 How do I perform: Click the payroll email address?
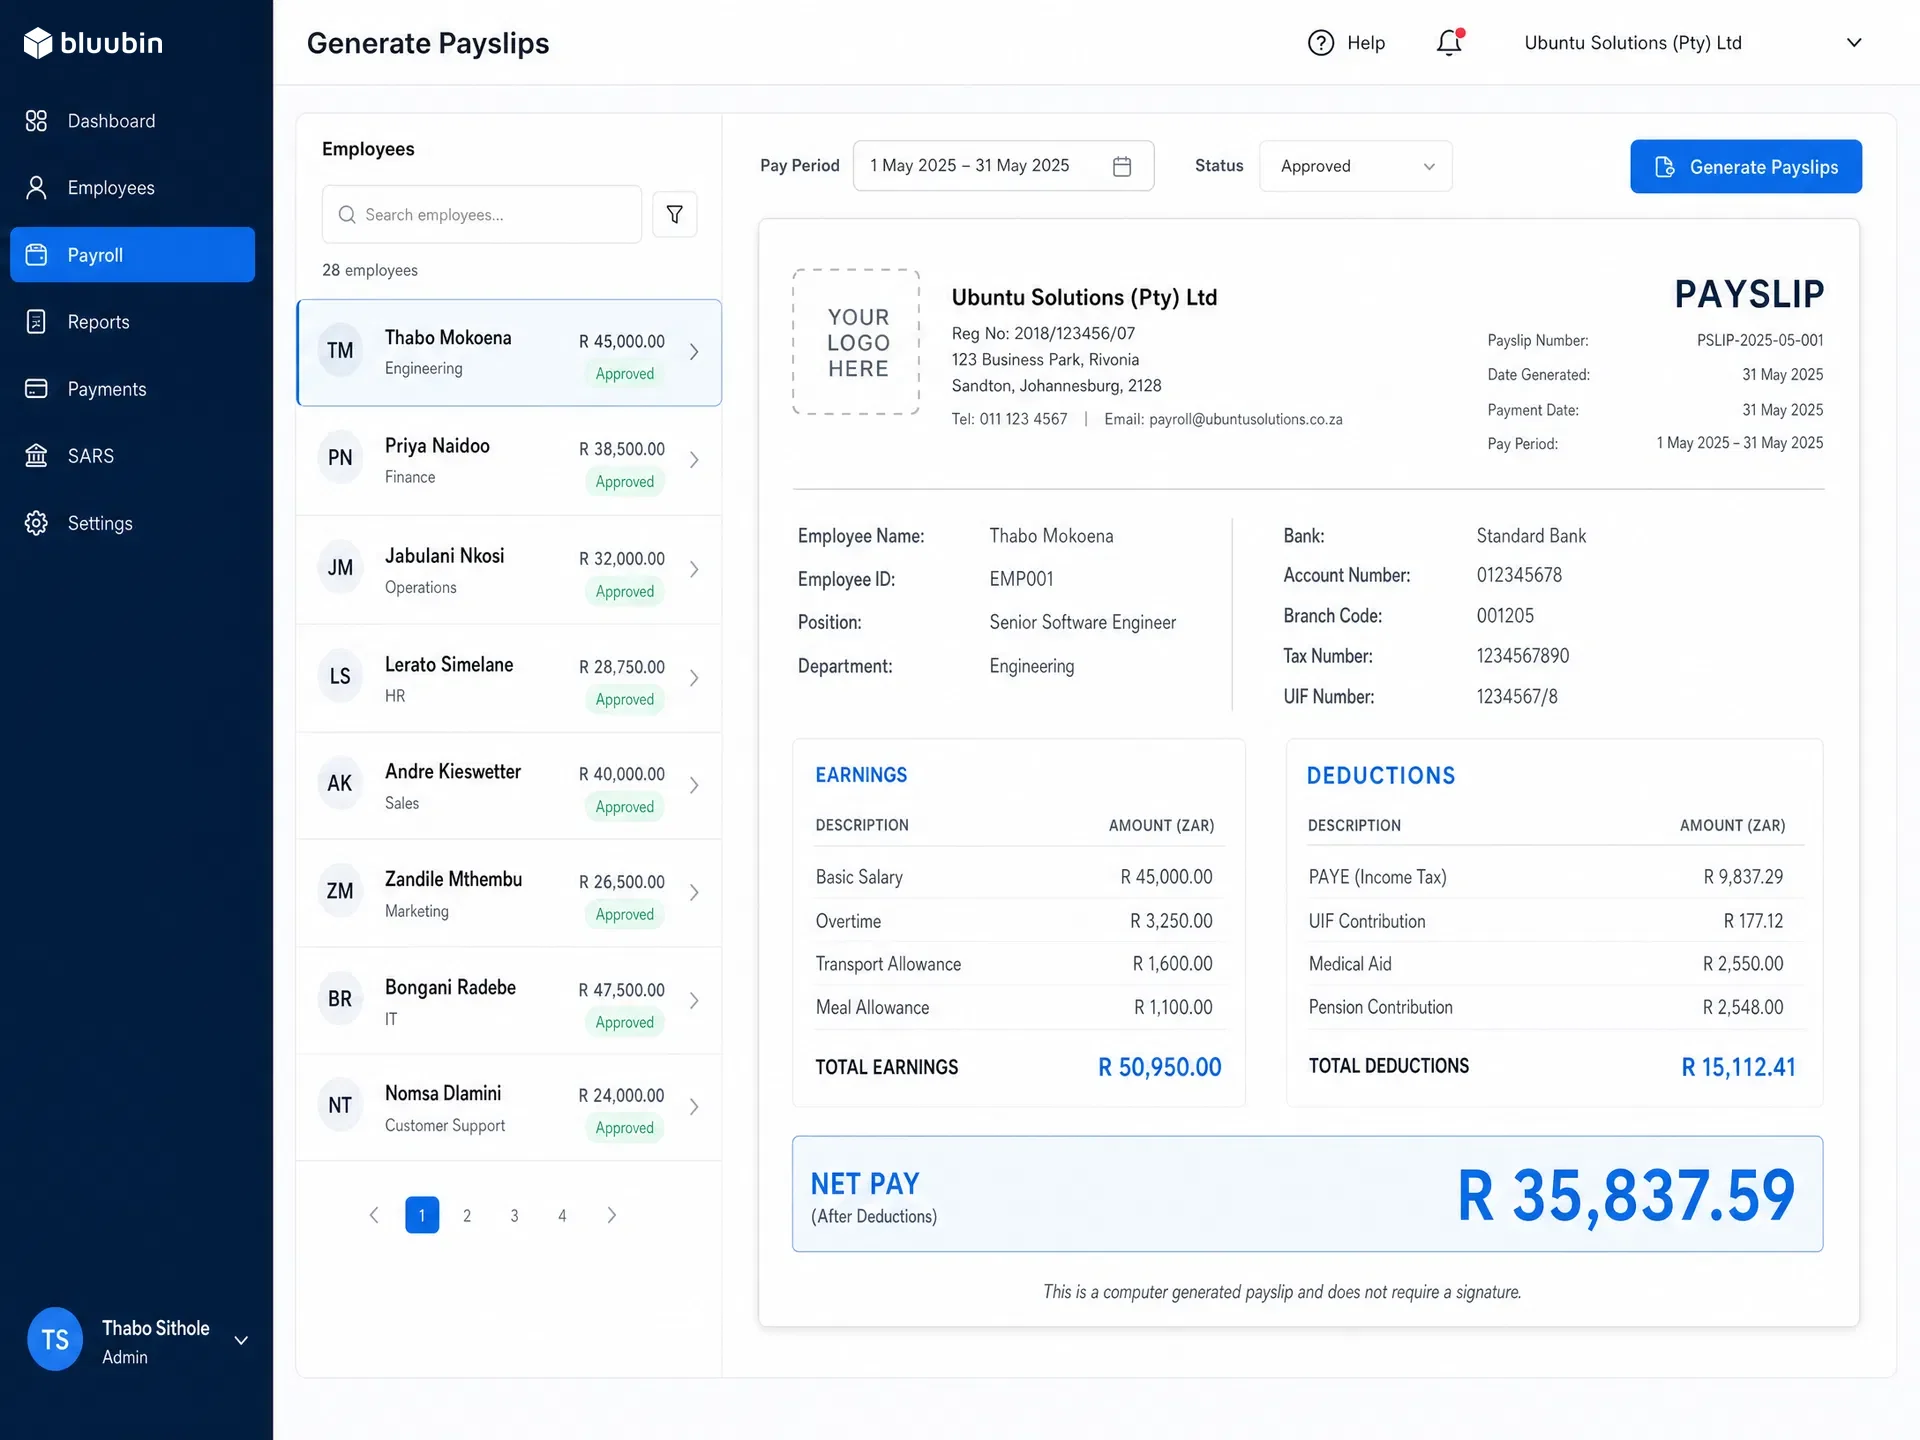pos(1245,420)
